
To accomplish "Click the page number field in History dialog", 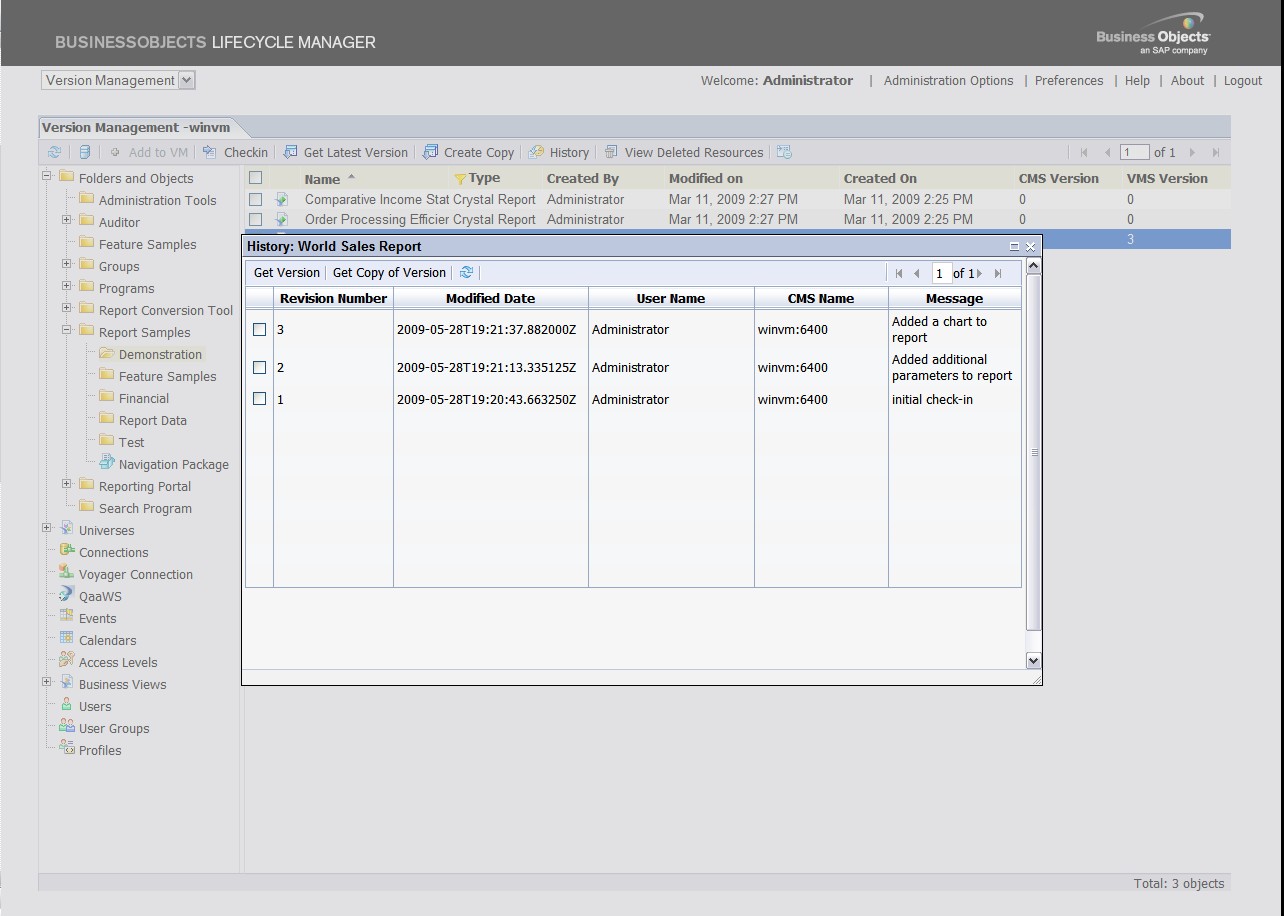I will click(941, 273).
